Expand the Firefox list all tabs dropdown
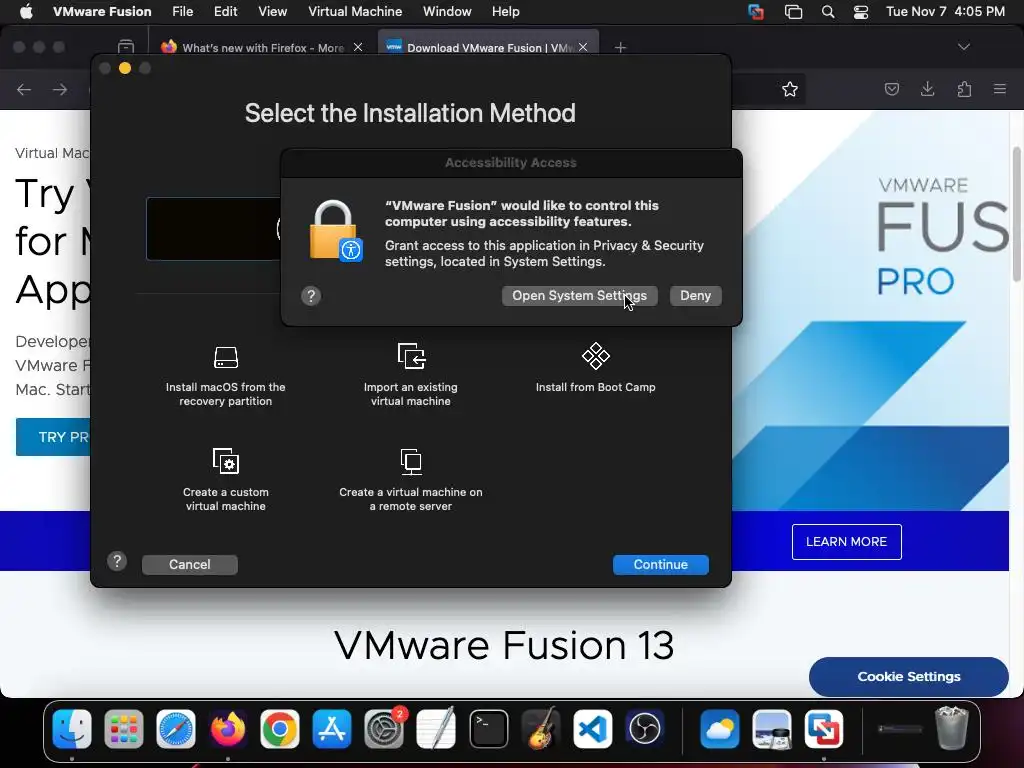 964,47
